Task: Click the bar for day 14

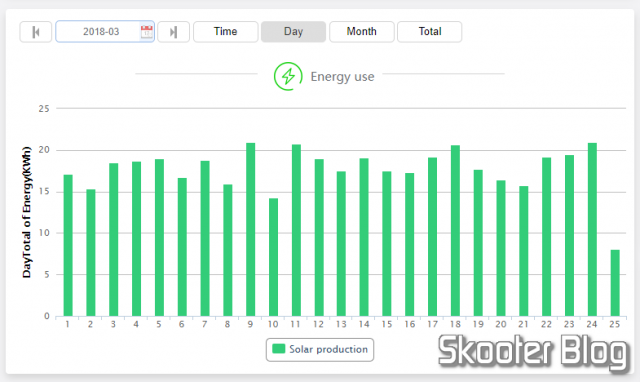Action: coord(364,237)
